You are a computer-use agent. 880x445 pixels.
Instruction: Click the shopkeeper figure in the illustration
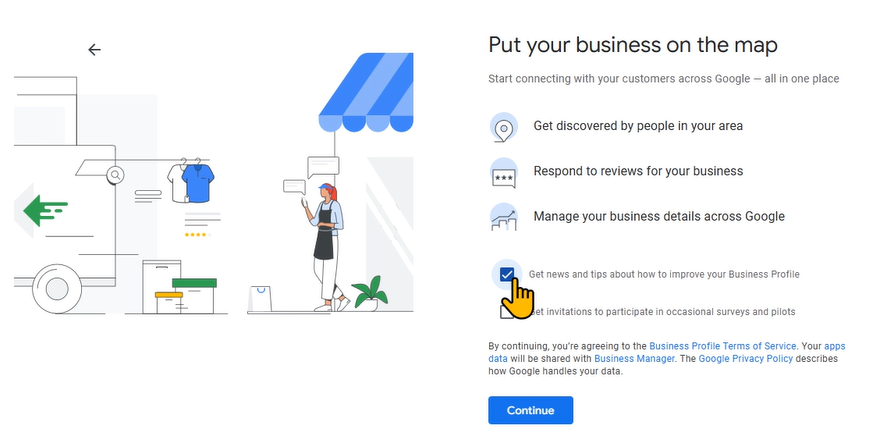tap(326, 247)
